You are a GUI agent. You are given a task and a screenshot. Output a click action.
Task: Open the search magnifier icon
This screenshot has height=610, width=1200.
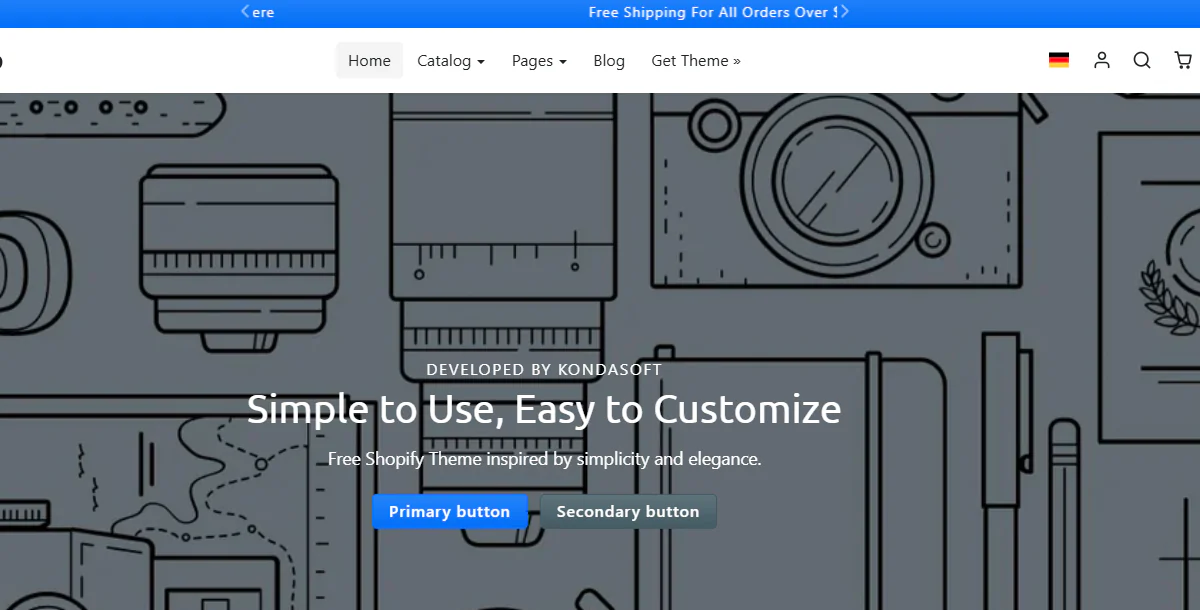(x=1142, y=60)
